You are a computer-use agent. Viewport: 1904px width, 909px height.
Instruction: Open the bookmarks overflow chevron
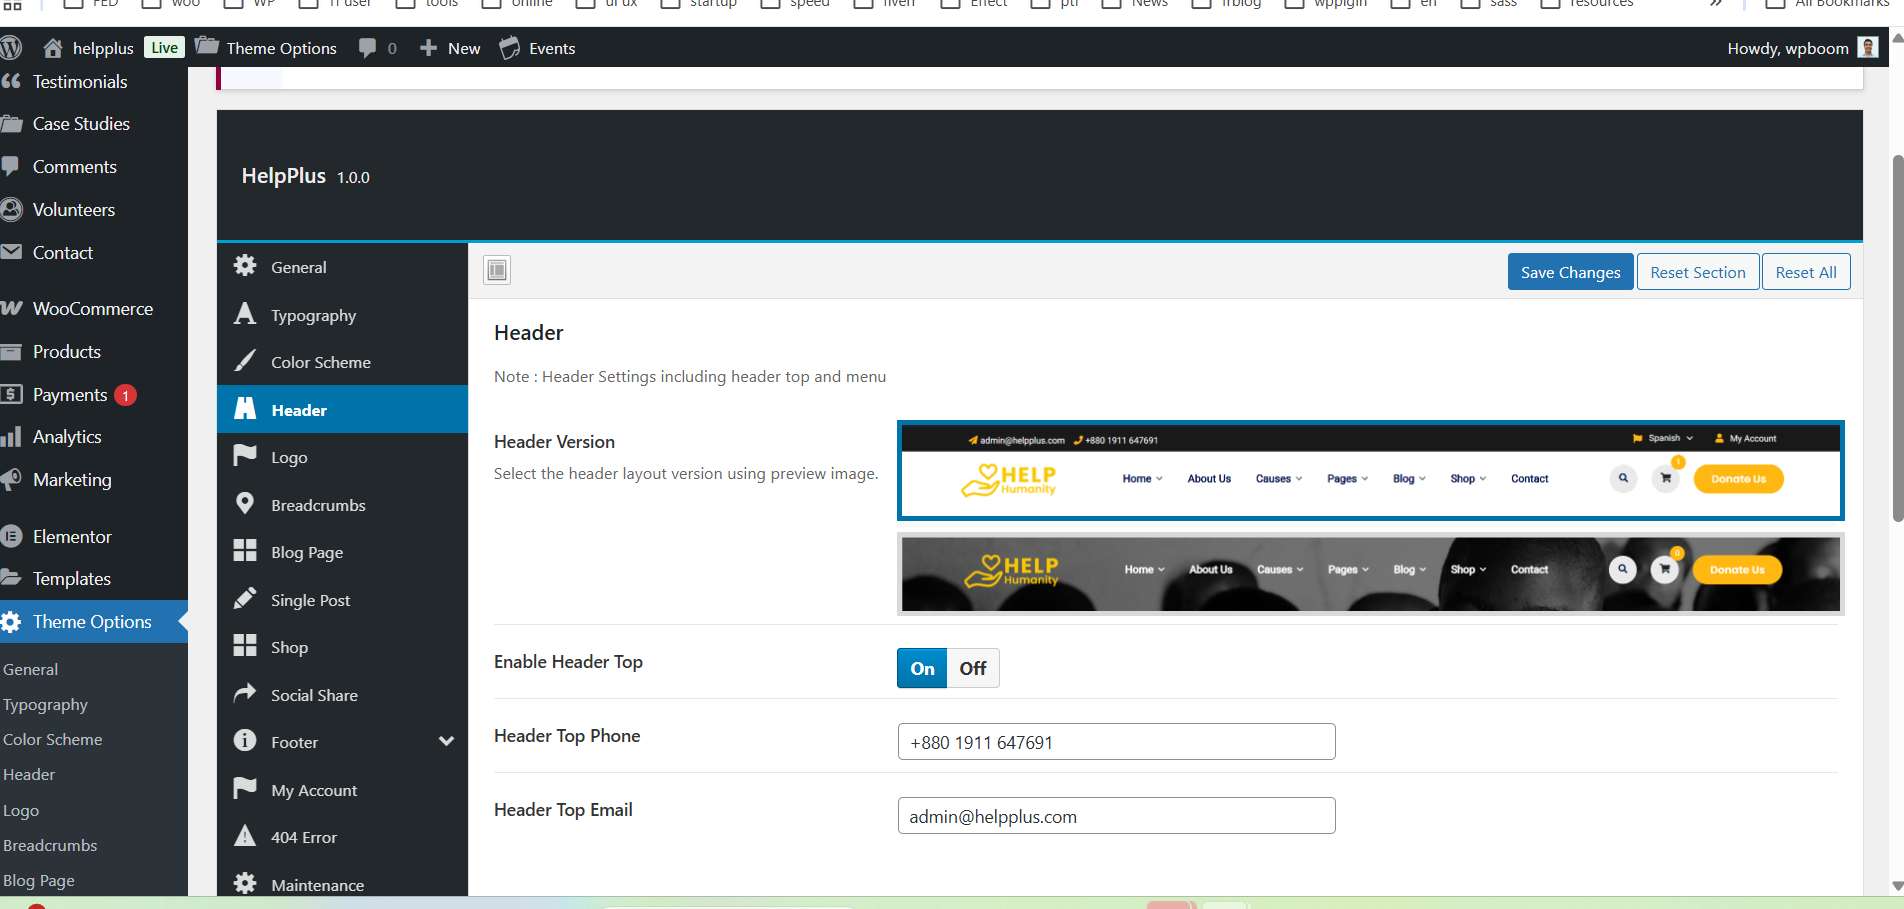tap(1716, 5)
